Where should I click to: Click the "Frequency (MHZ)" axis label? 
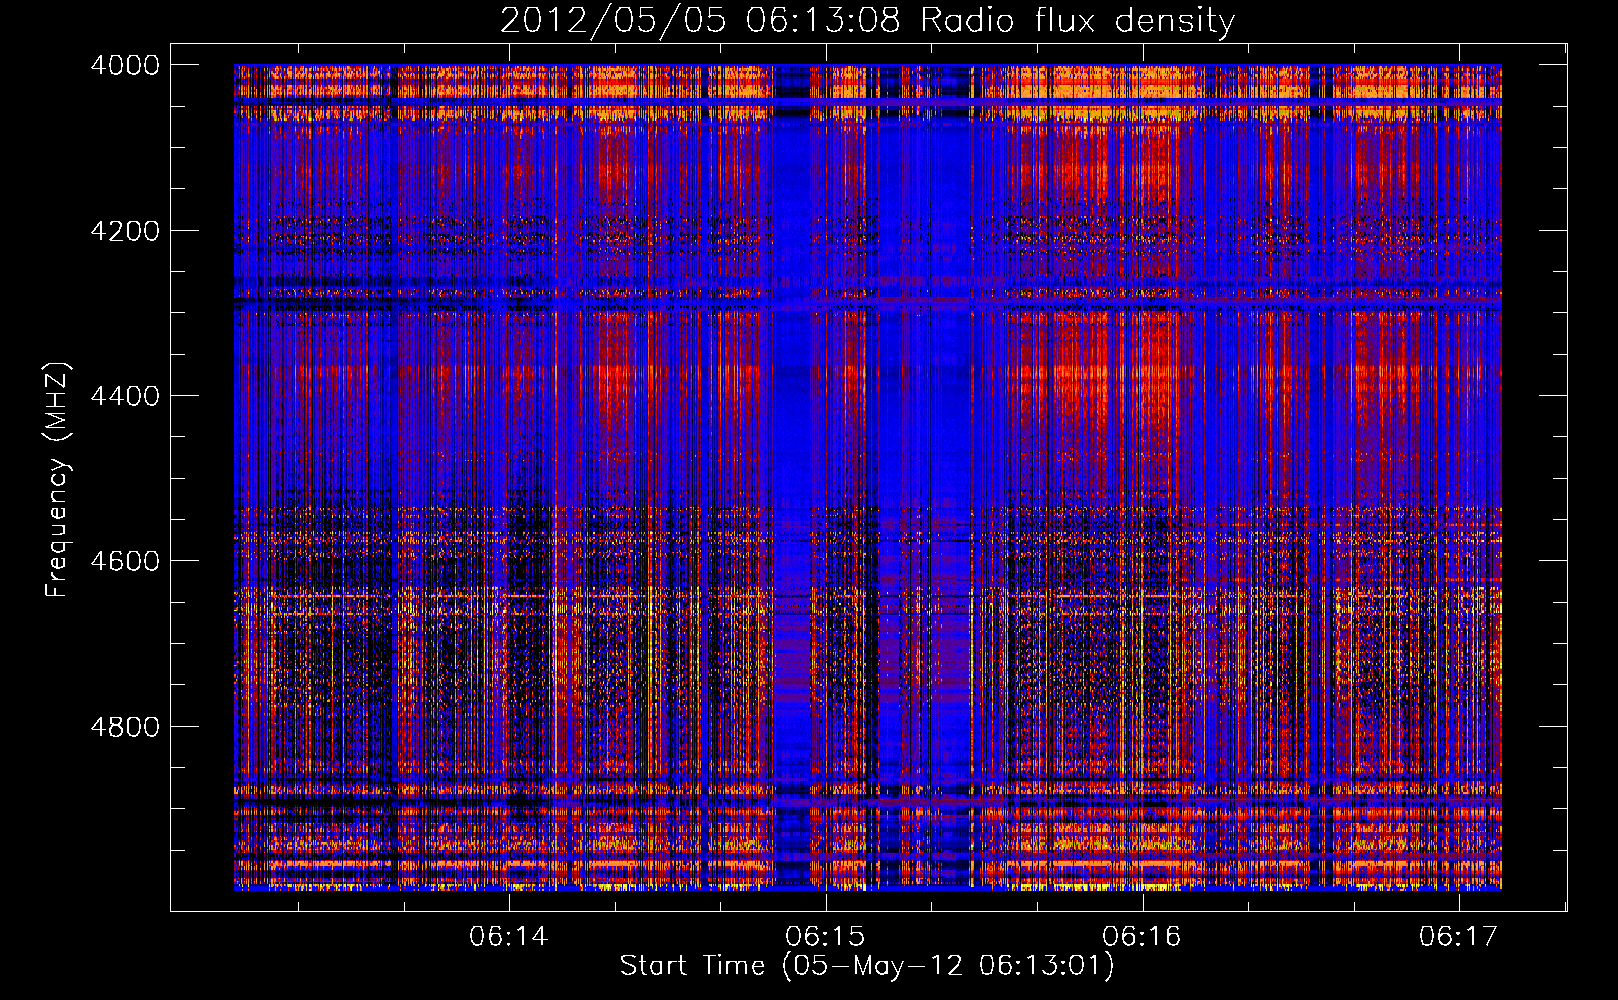point(57,480)
